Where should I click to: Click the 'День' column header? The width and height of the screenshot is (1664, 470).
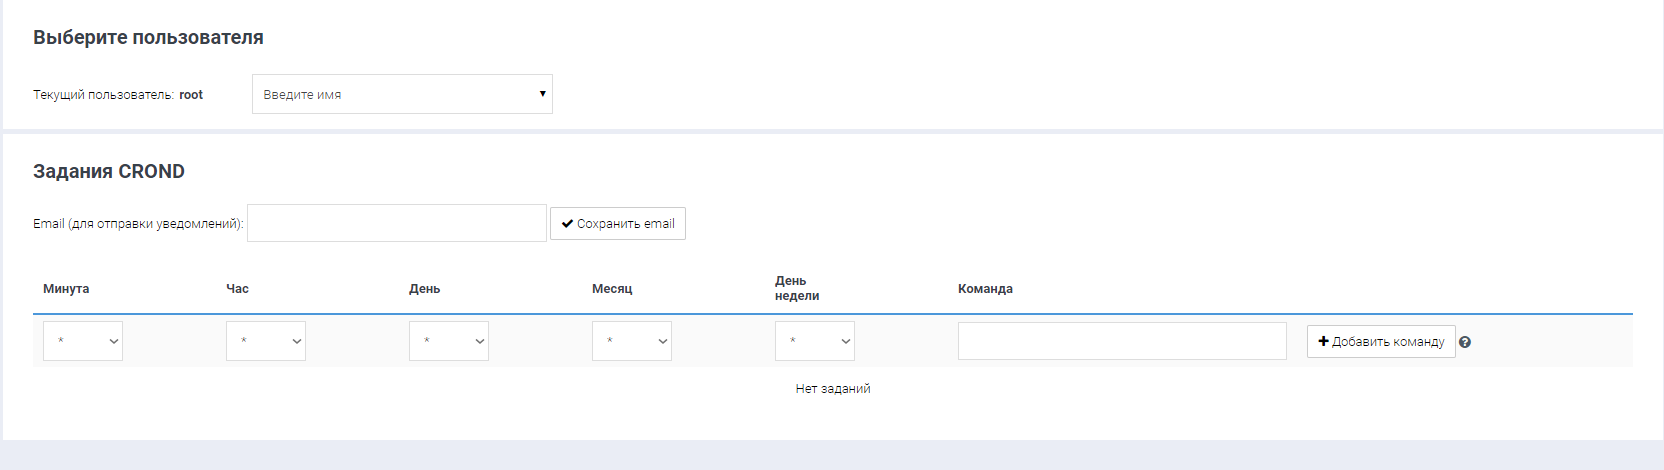coord(425,289)
